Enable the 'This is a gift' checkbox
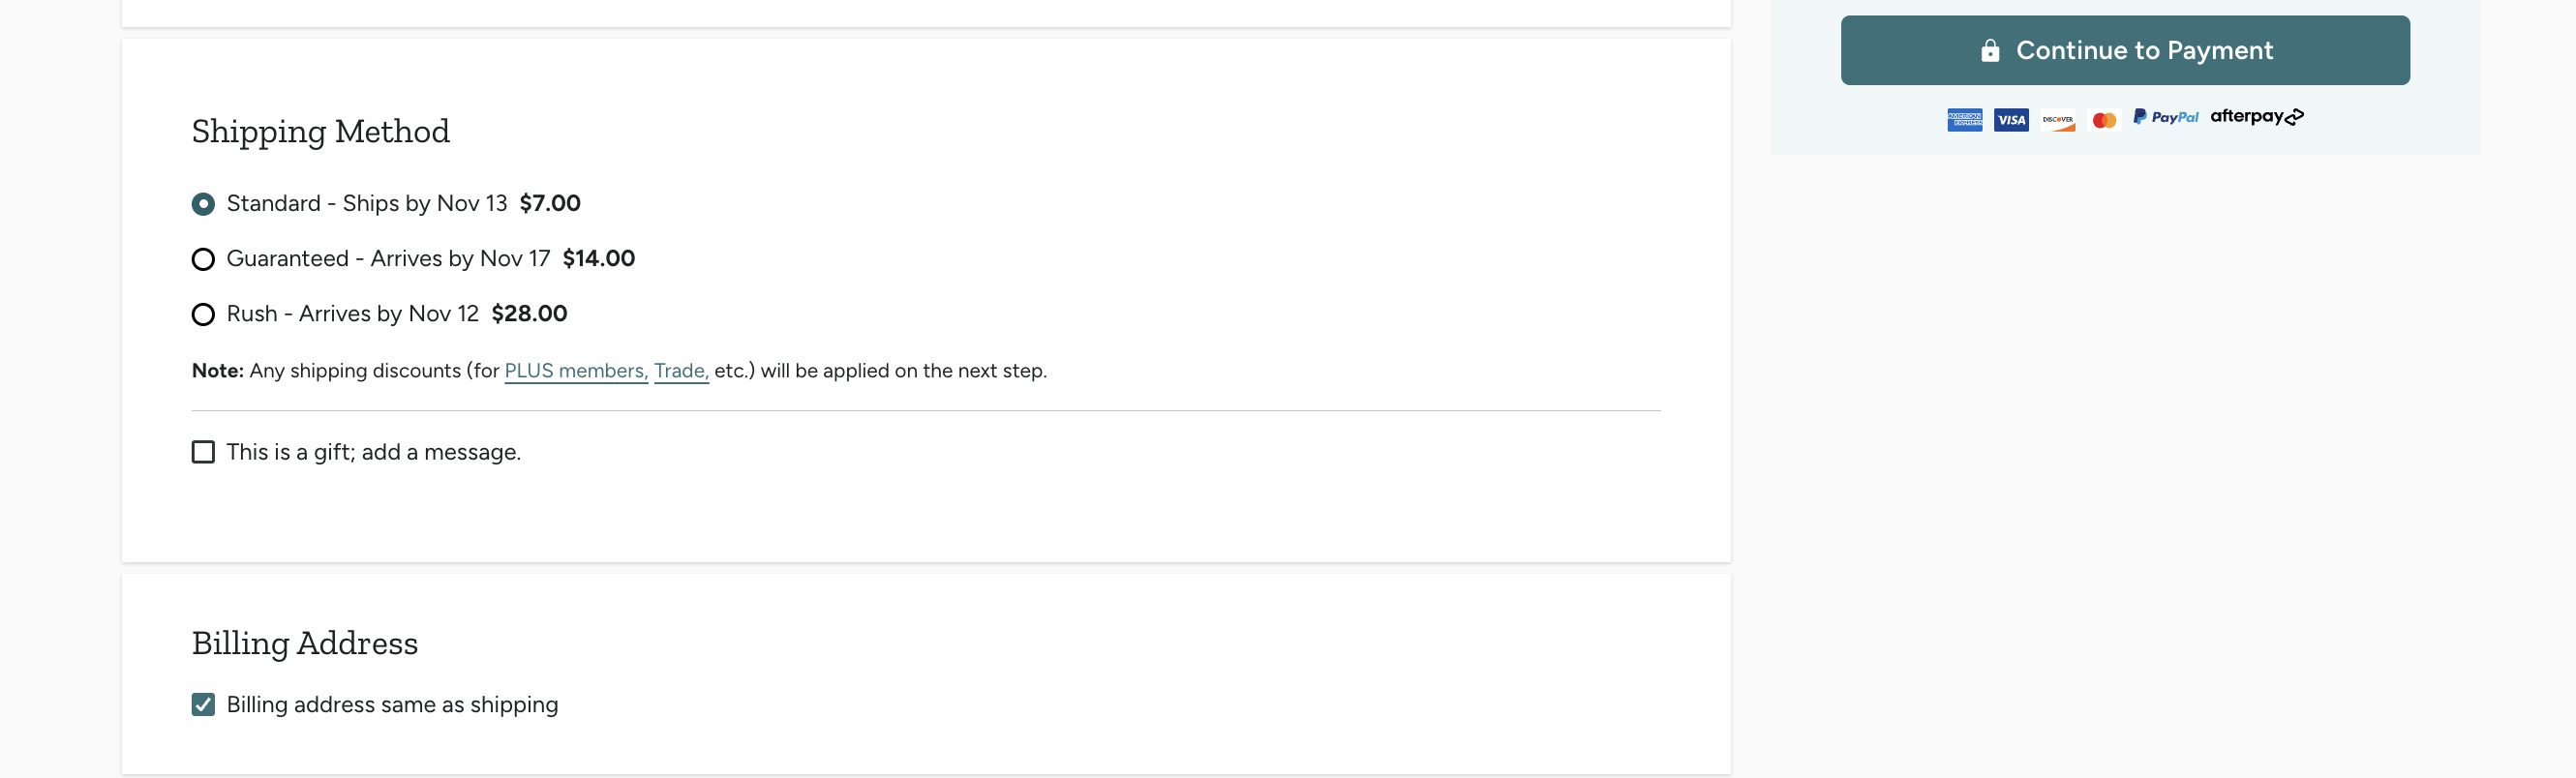 [203, 452]
